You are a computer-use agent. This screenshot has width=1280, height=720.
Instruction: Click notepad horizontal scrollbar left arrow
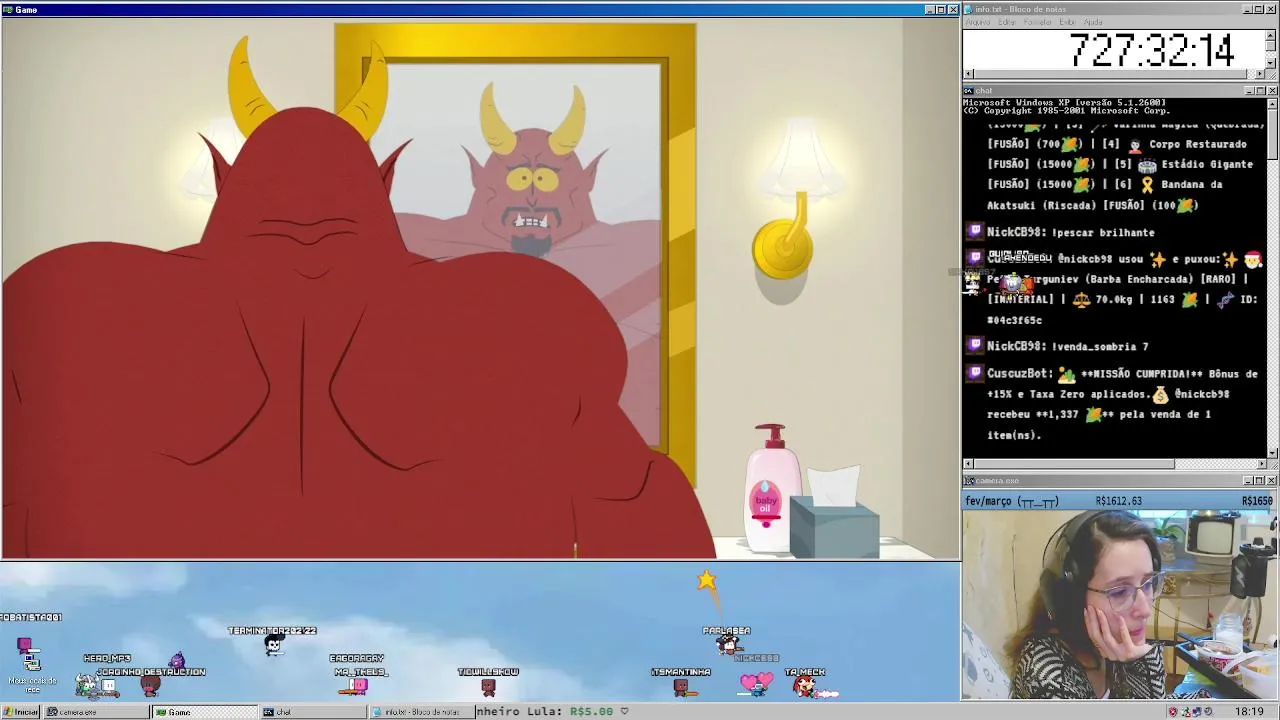coord(968,74)
